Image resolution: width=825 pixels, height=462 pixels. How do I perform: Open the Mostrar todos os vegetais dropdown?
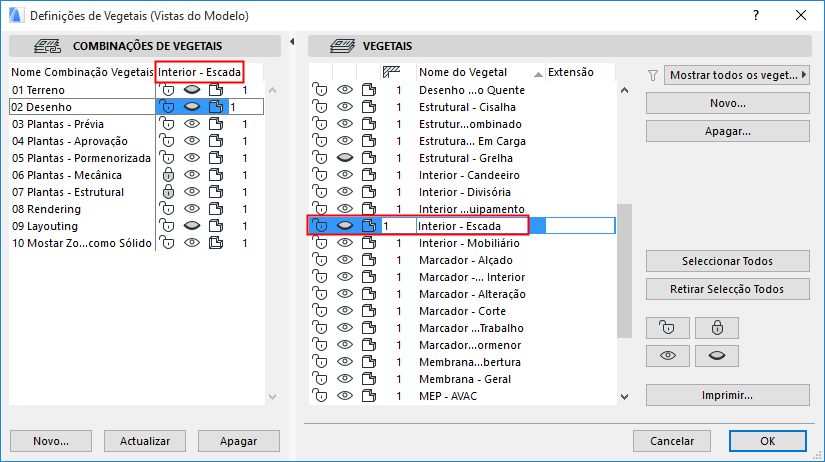coord(737,74)
